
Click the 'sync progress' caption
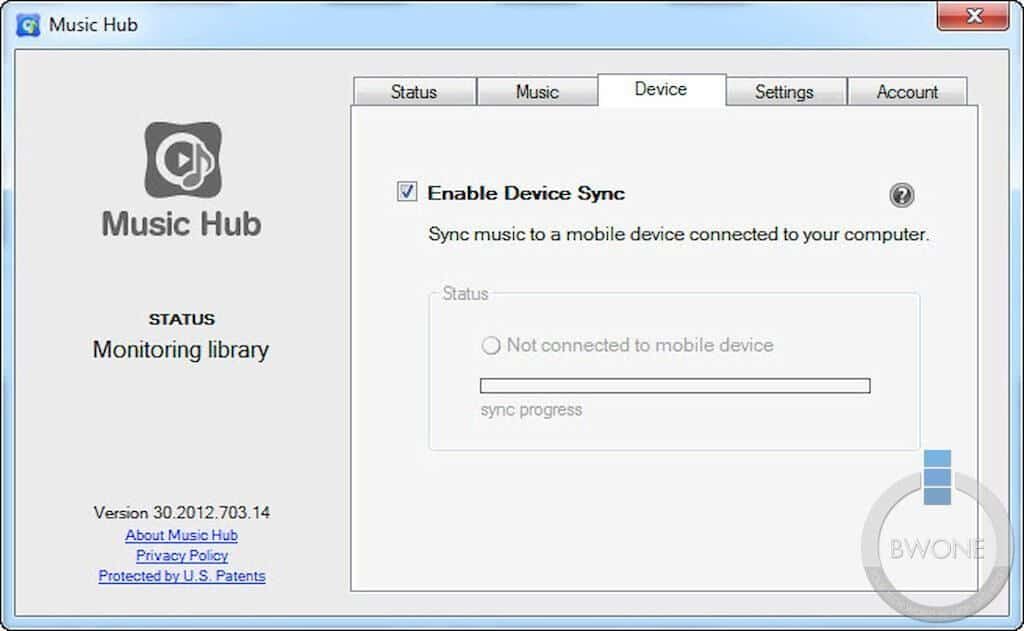click(531, 410)
